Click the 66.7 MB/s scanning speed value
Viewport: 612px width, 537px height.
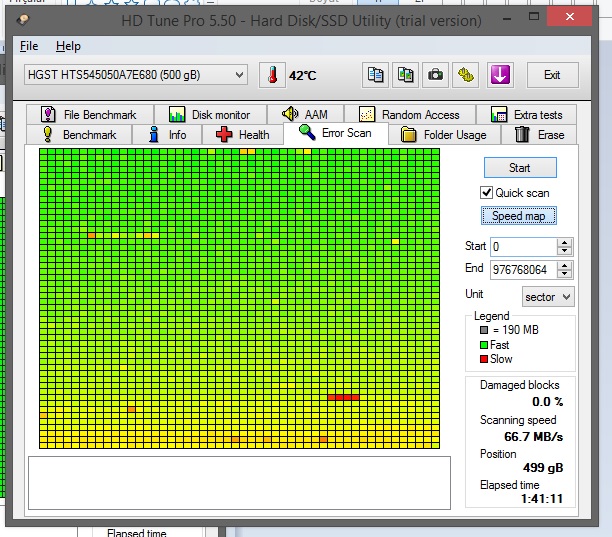point(533,437)
